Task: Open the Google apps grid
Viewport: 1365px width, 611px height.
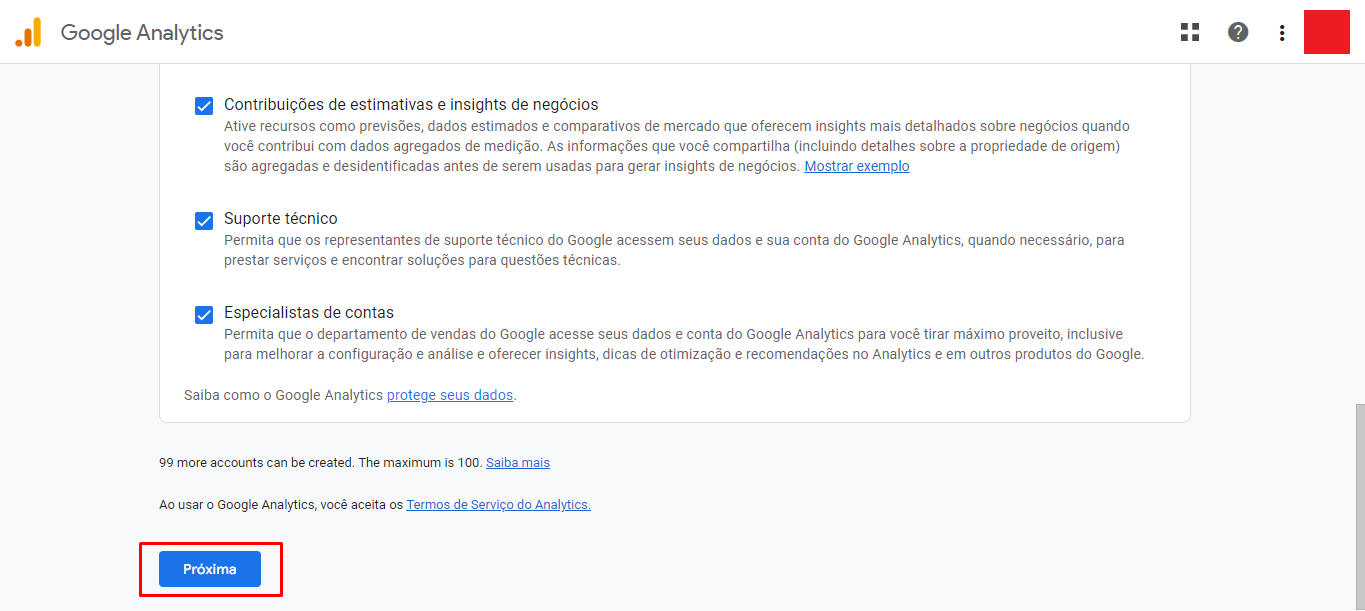Action: tap(1190, 32)
